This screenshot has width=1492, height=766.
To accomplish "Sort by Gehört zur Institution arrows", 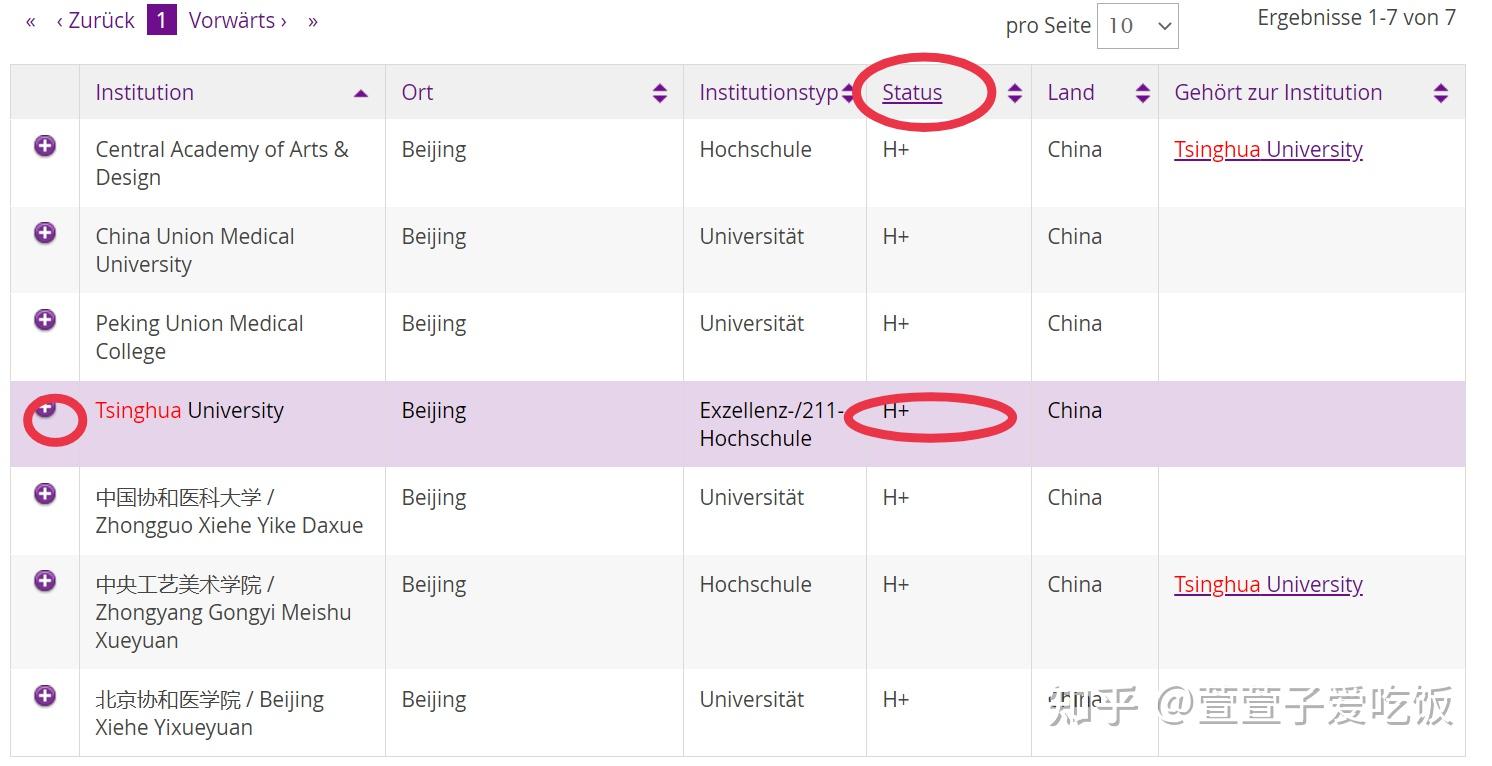I will [x=1440, y=93].
